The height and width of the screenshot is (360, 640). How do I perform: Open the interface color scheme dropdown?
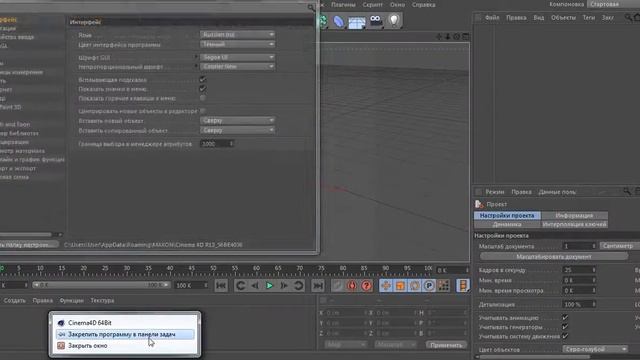[x=238, y=44]
